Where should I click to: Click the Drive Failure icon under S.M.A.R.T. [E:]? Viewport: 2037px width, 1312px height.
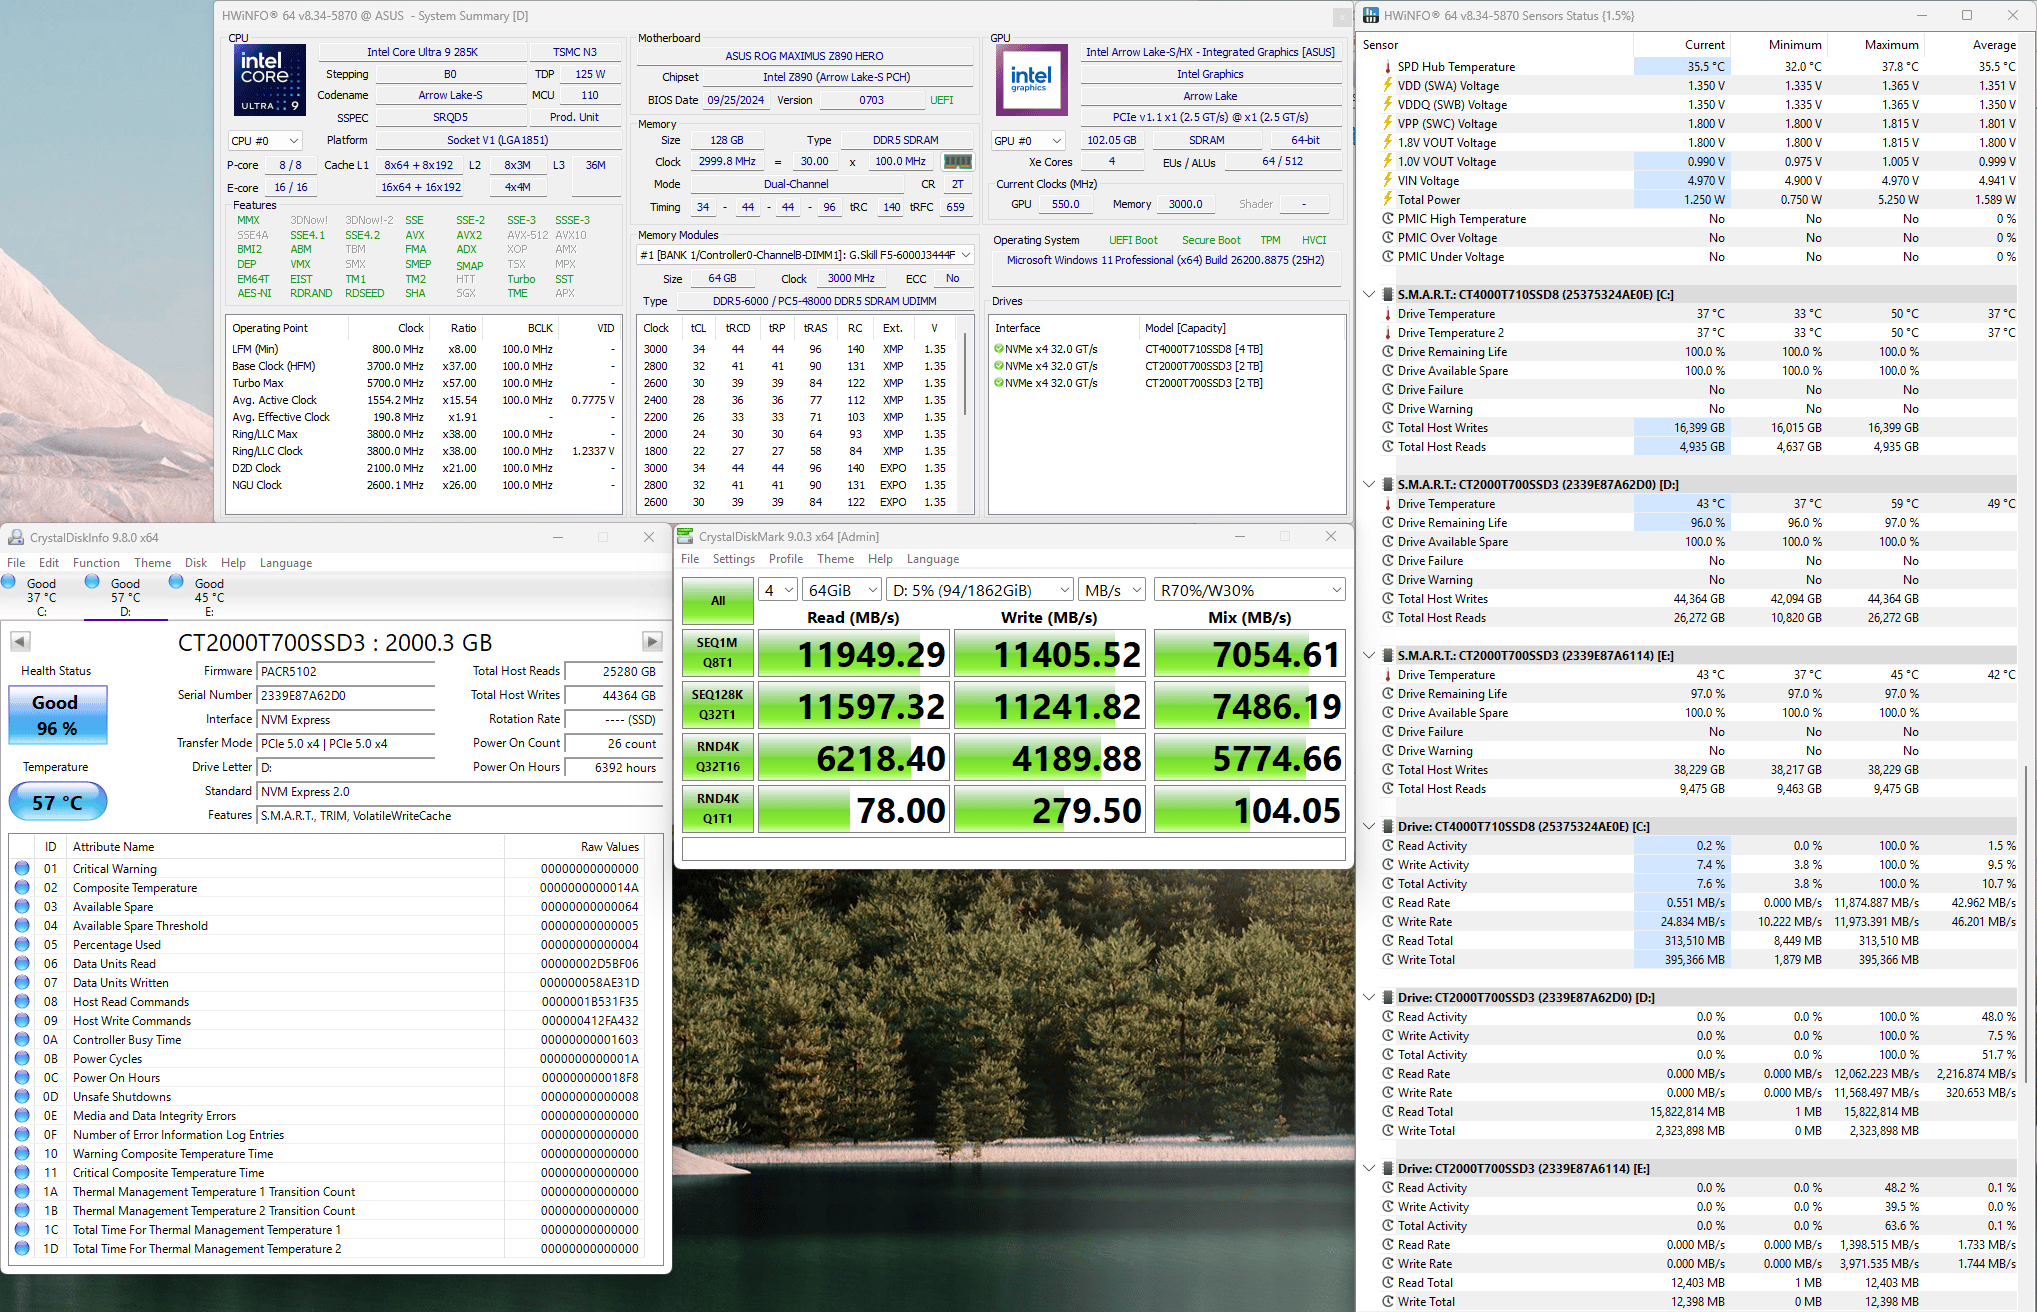(x=1388, y=732)
